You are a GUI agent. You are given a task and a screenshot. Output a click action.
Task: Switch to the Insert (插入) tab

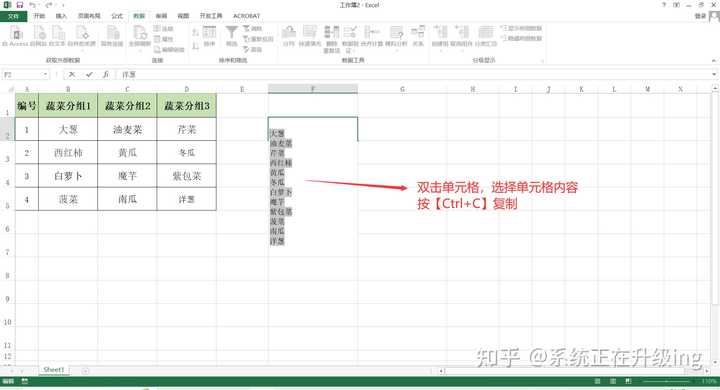[61, 16]
